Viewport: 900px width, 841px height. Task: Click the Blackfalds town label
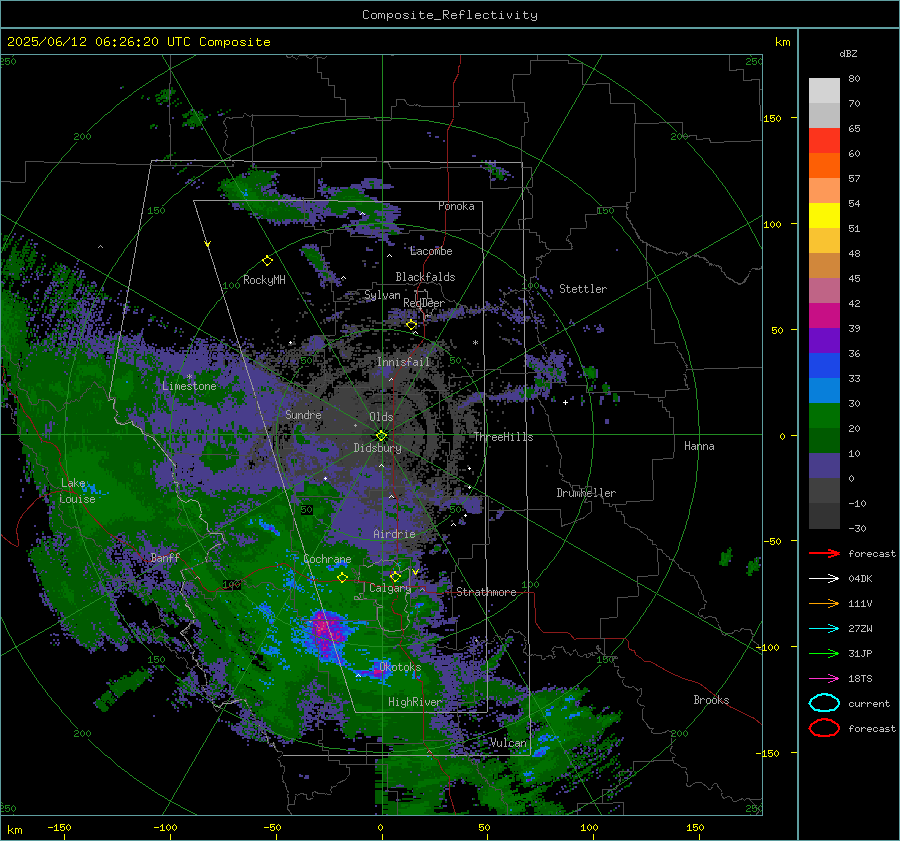[425, 277]
